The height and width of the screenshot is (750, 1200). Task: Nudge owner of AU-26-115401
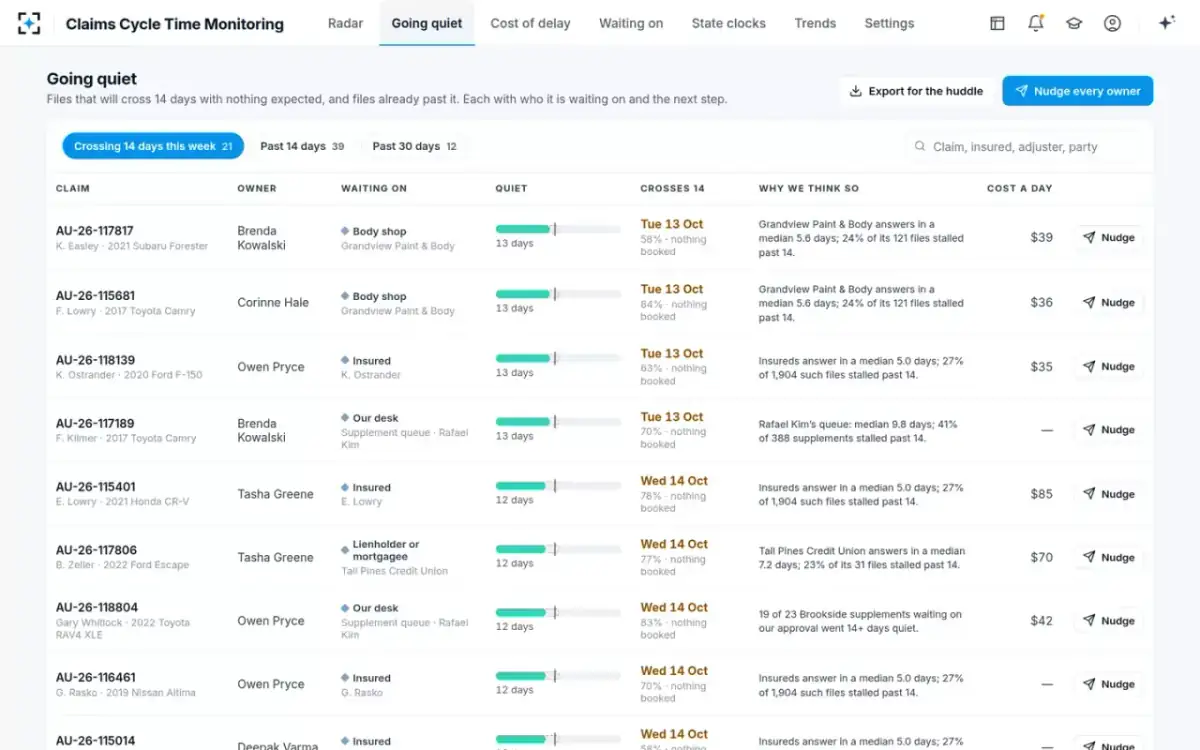[1108, 494]
